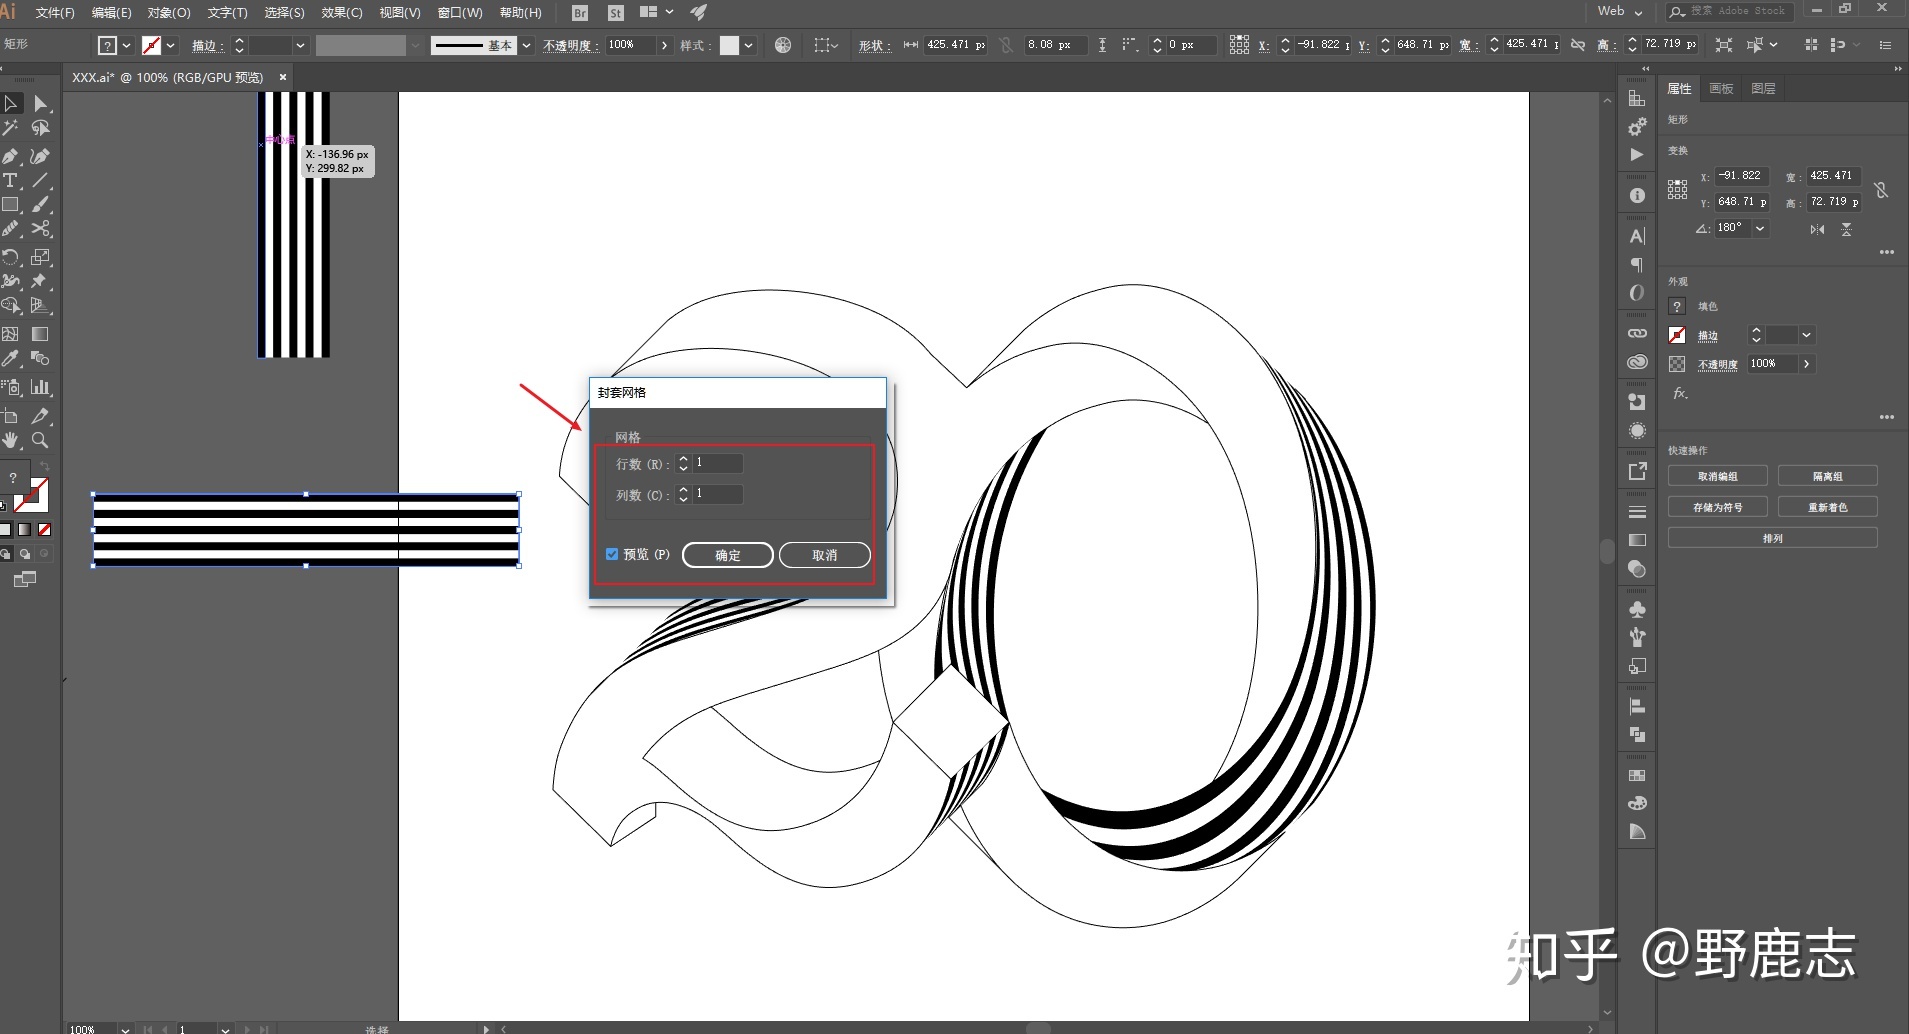This screenshot has height=1034, width=1909.
Task: Open the 对象(O) menu
Action: 169,13
